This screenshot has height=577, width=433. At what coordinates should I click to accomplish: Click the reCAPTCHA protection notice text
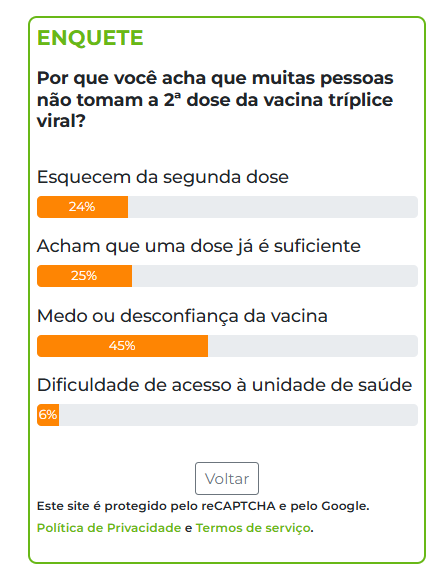click(x=203, y=506)
